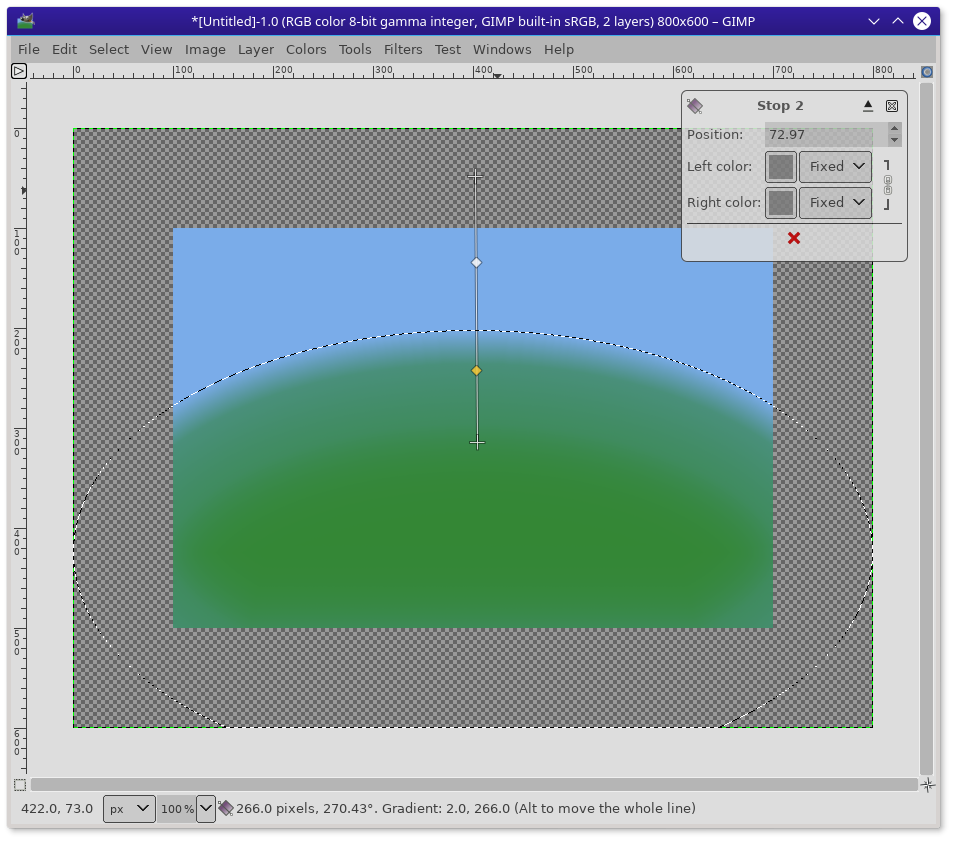Click the eject icon in Stop 2 panel
Screen dimensions: 953x841
click(868, 106)
